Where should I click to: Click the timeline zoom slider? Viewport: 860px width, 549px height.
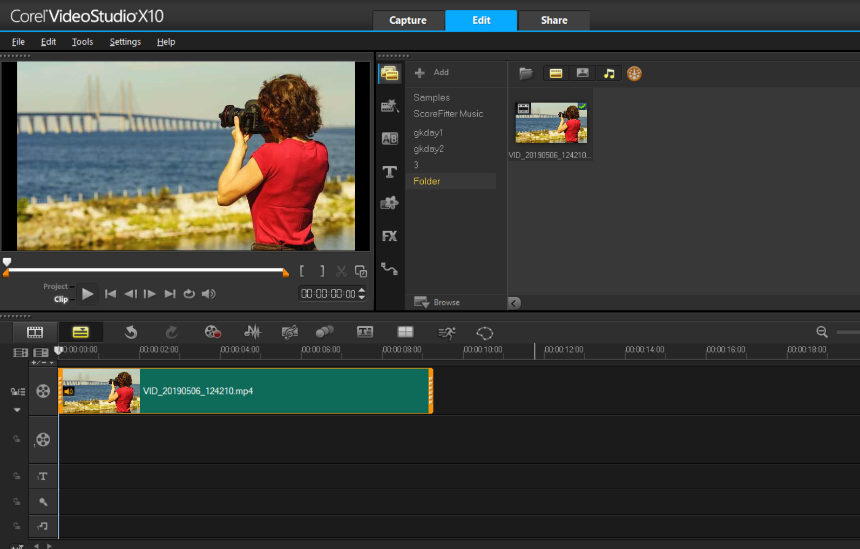(x=848, y=332)
